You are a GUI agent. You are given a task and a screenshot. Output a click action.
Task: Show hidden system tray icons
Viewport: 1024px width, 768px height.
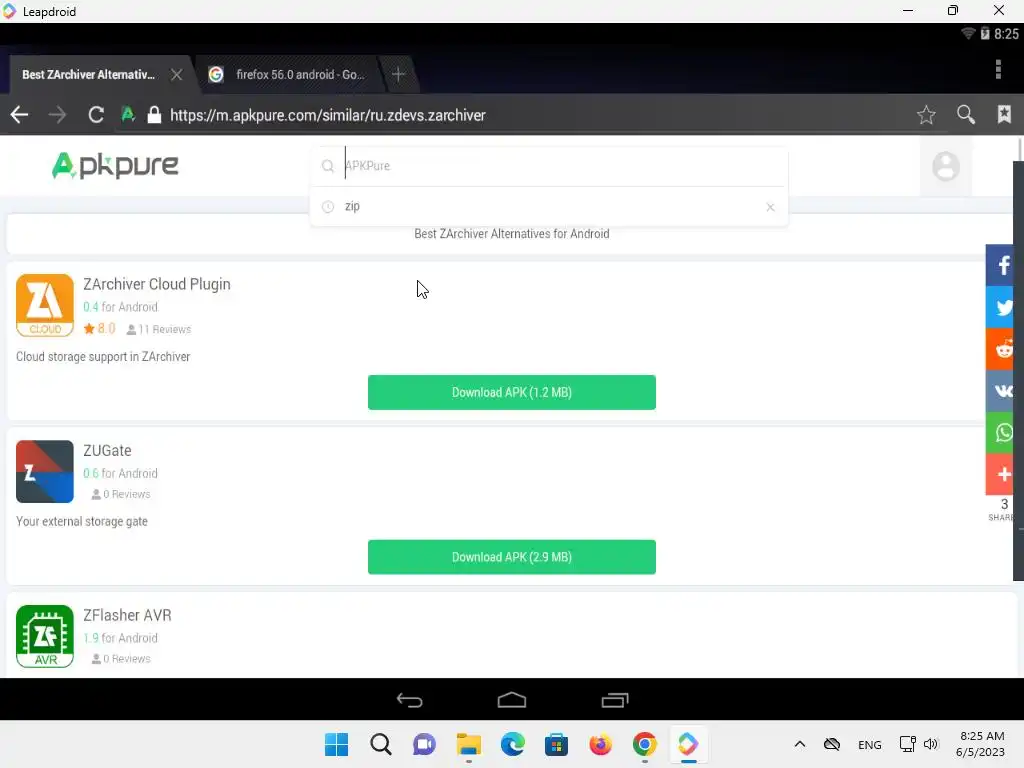coord(799,744)
